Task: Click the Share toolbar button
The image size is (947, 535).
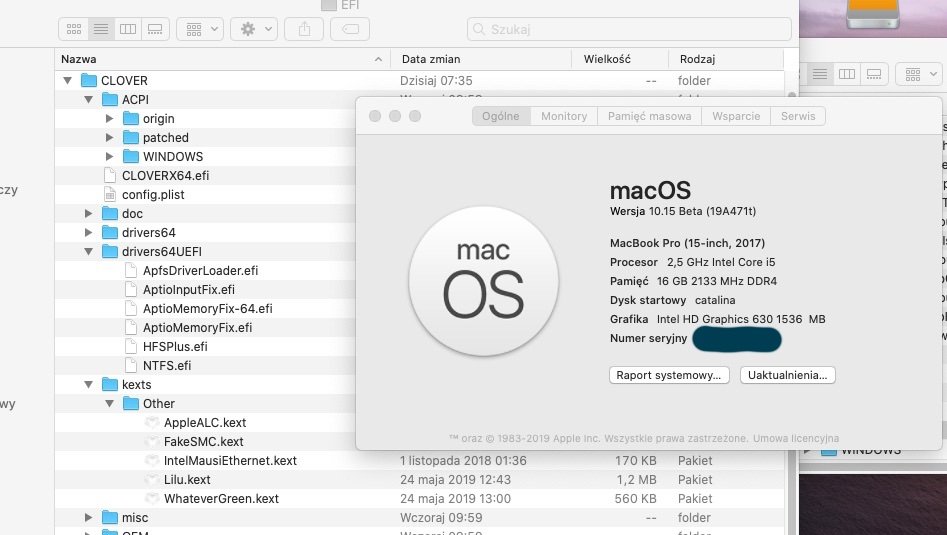Action: click(304, 29)
